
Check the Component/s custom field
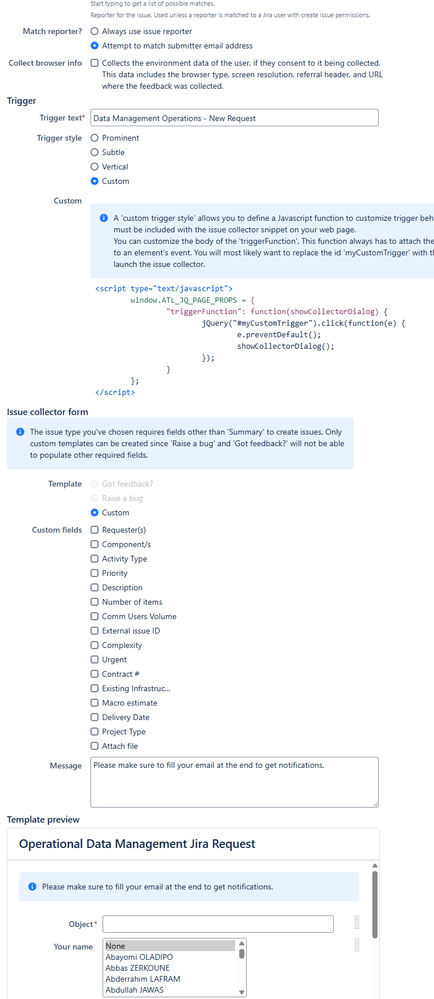tap(95, 544)
